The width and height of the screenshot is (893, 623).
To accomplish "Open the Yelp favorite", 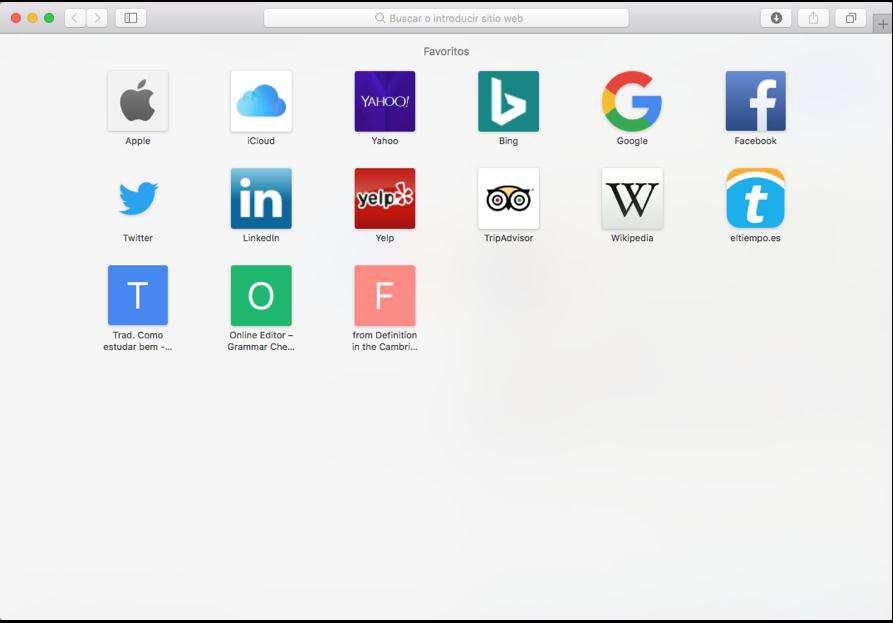I will click(x=385, y=199).
